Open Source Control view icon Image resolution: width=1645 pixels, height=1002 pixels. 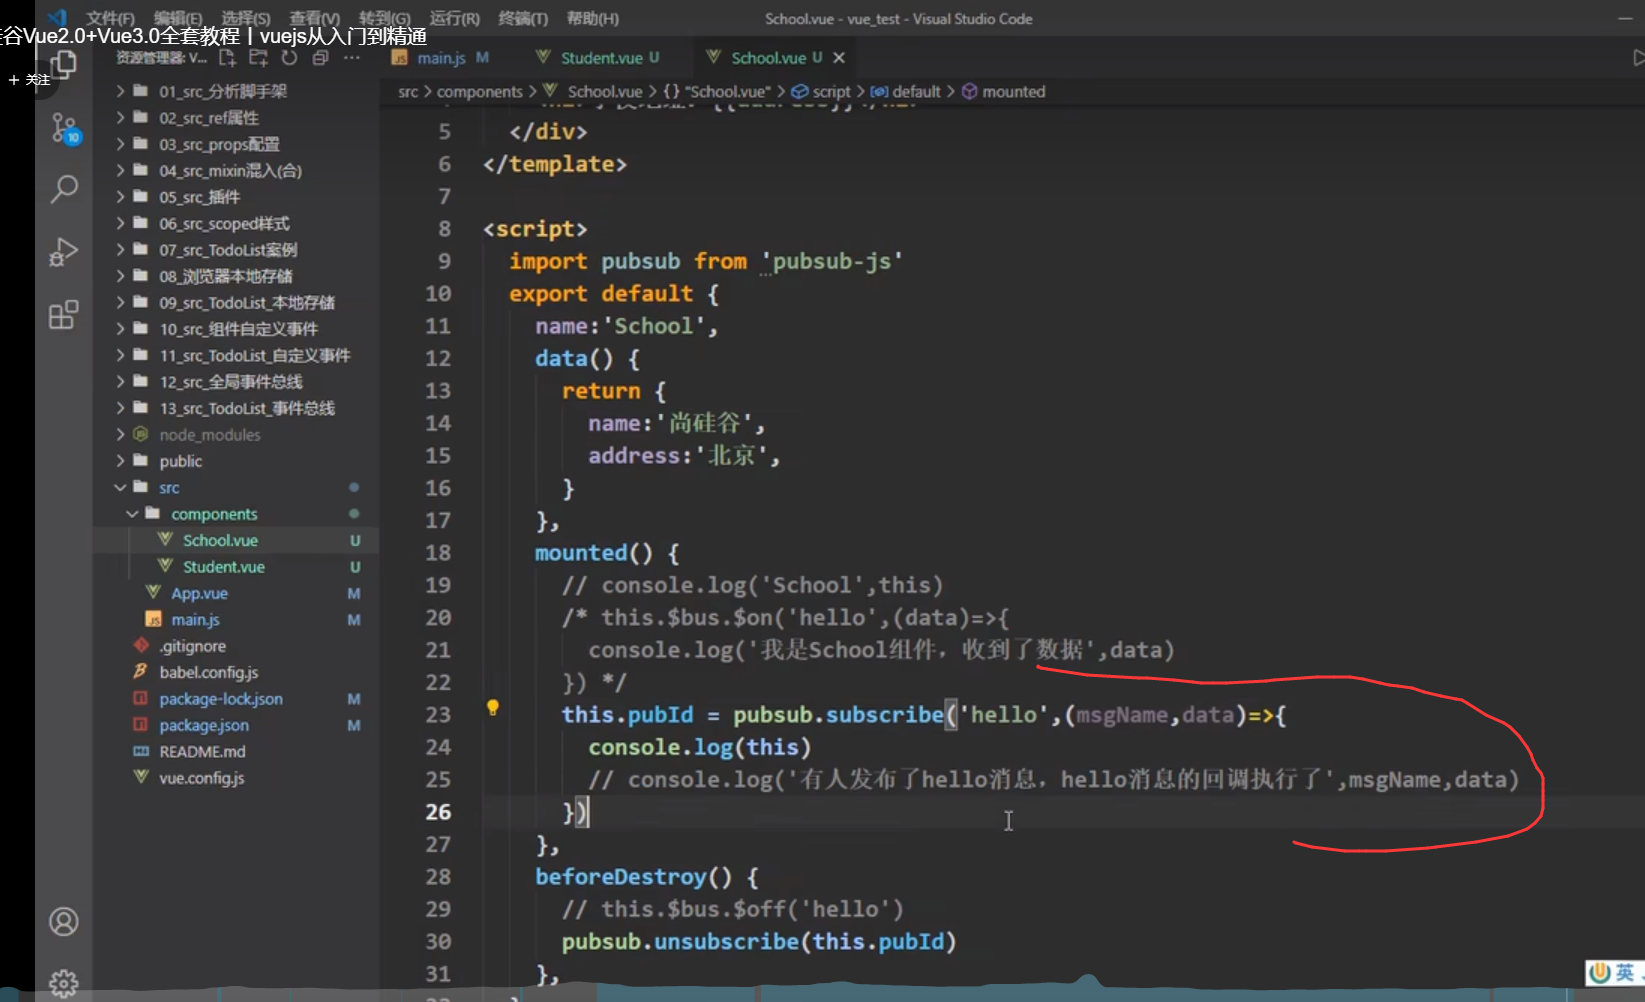(65, 128)
